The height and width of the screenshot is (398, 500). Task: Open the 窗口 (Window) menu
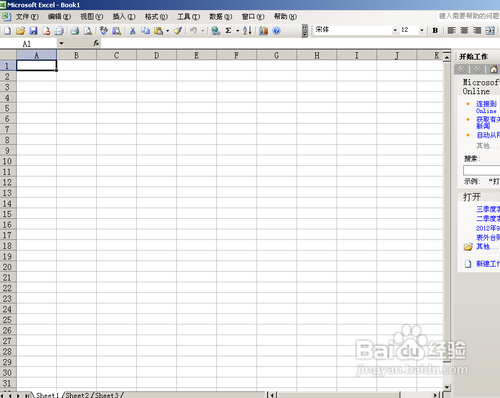[x=253, y=16]
